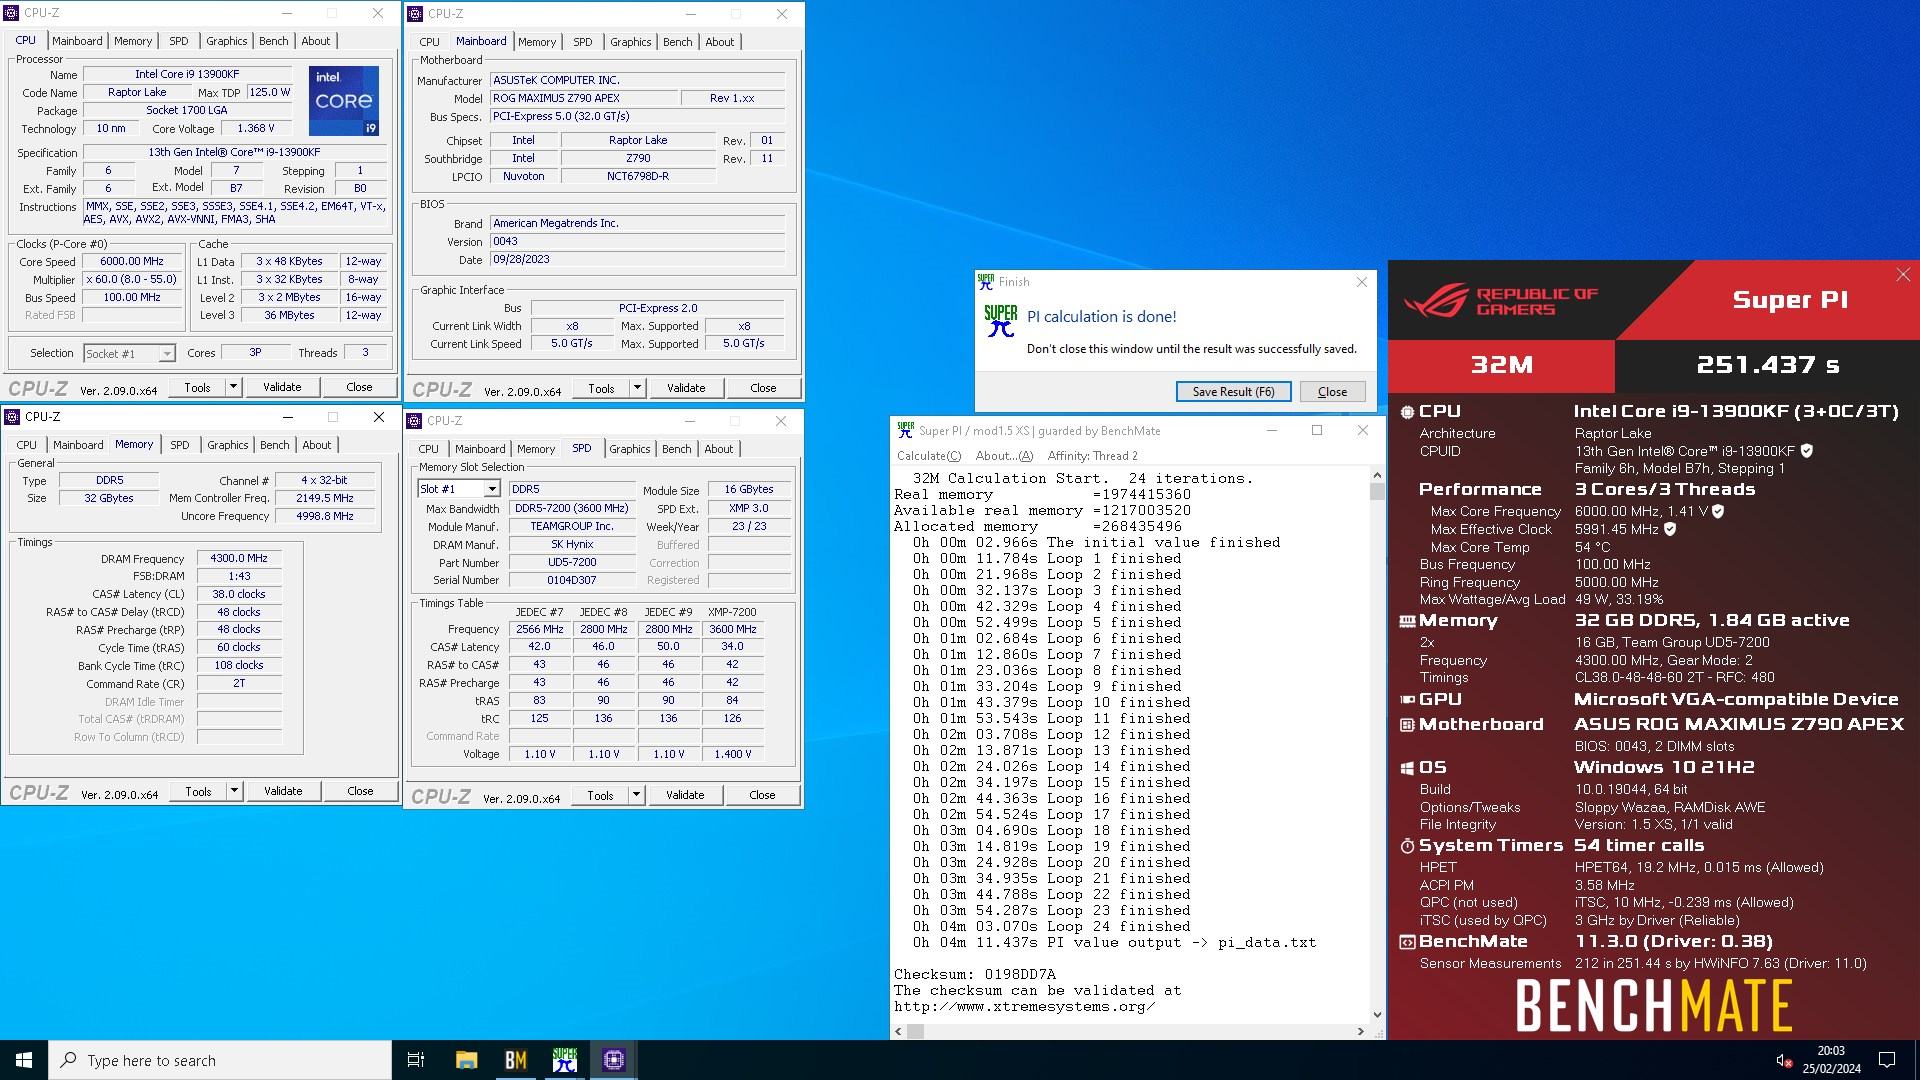Expand the Socket #1 selection dropdown

[167, 354]
